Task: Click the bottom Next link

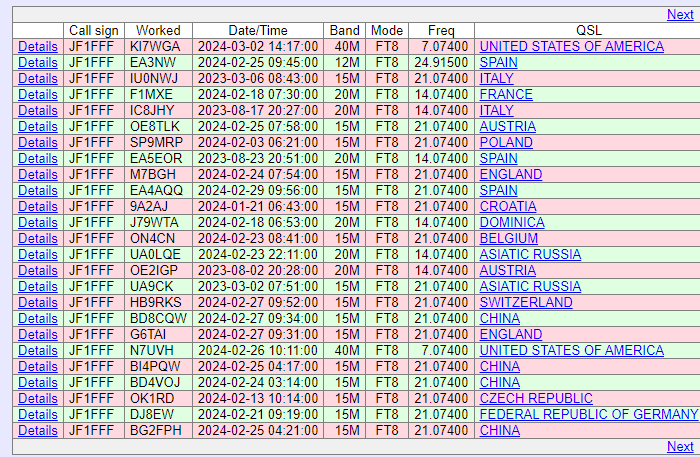Action: click(679, 447)
